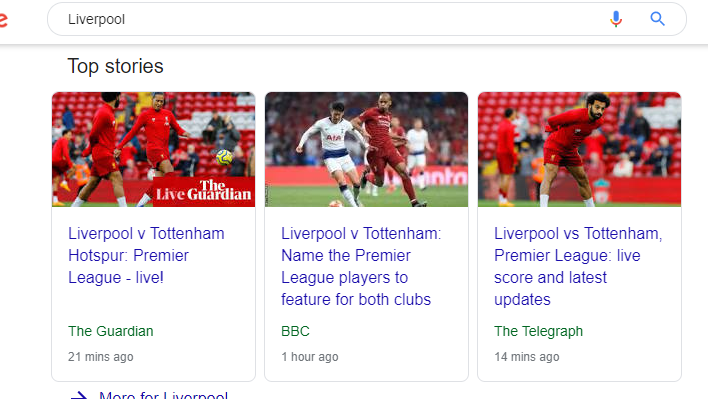
Task: Click The Guardian source label
Action: (x=111, y=331)
